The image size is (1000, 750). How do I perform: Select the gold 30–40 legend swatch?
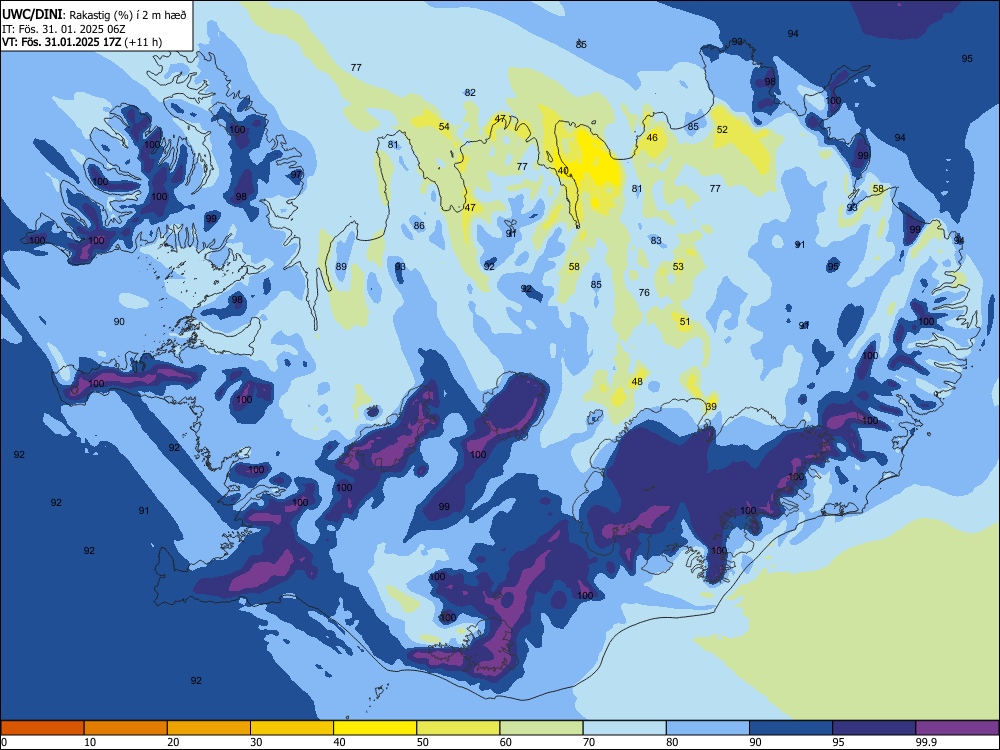pos(292,728)
